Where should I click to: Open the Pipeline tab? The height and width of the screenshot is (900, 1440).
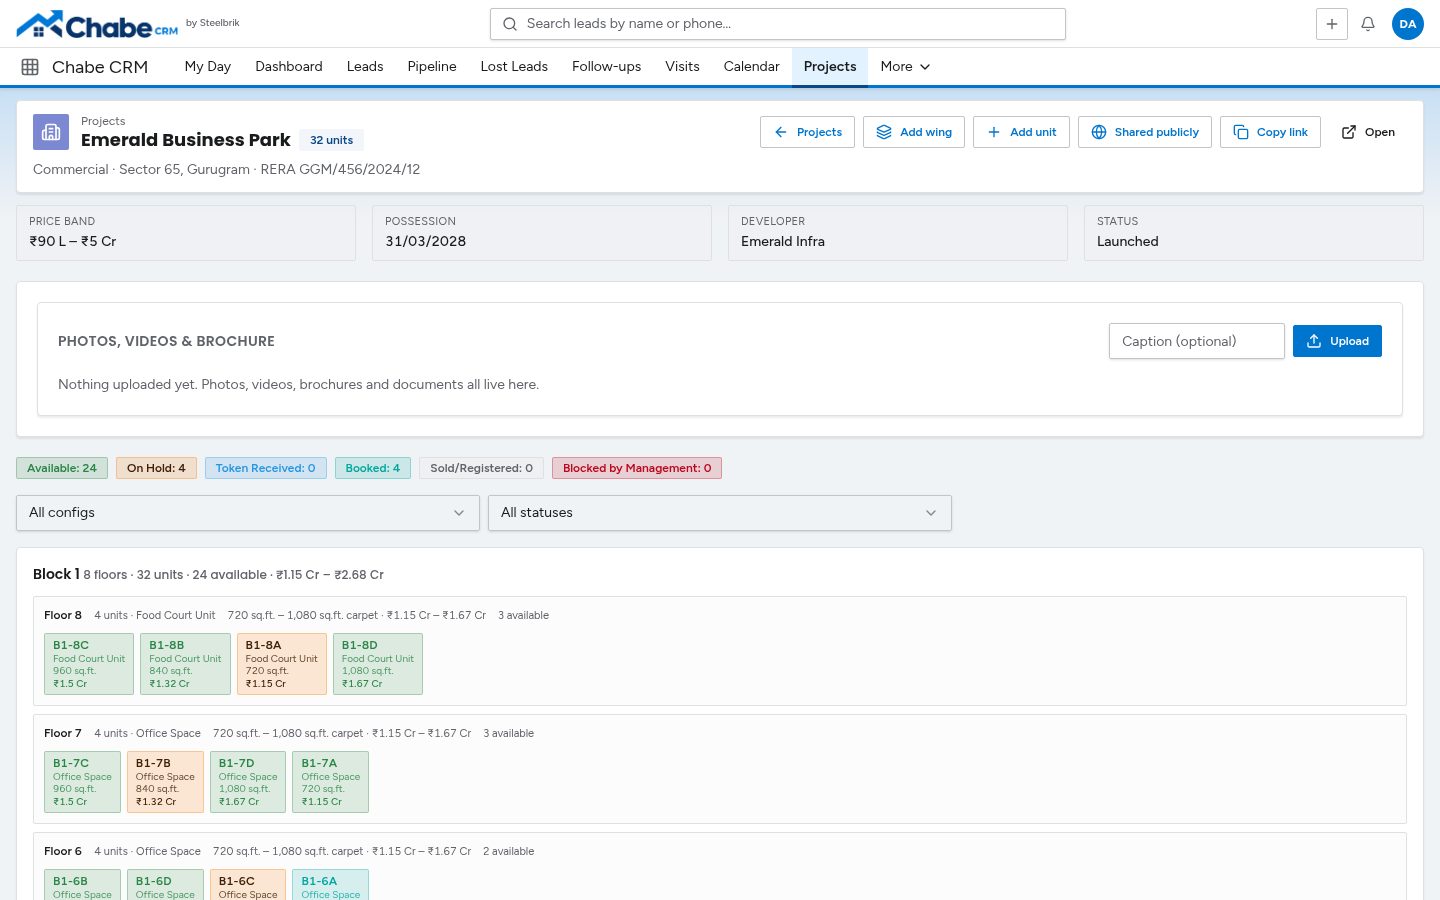pos(432,67)
